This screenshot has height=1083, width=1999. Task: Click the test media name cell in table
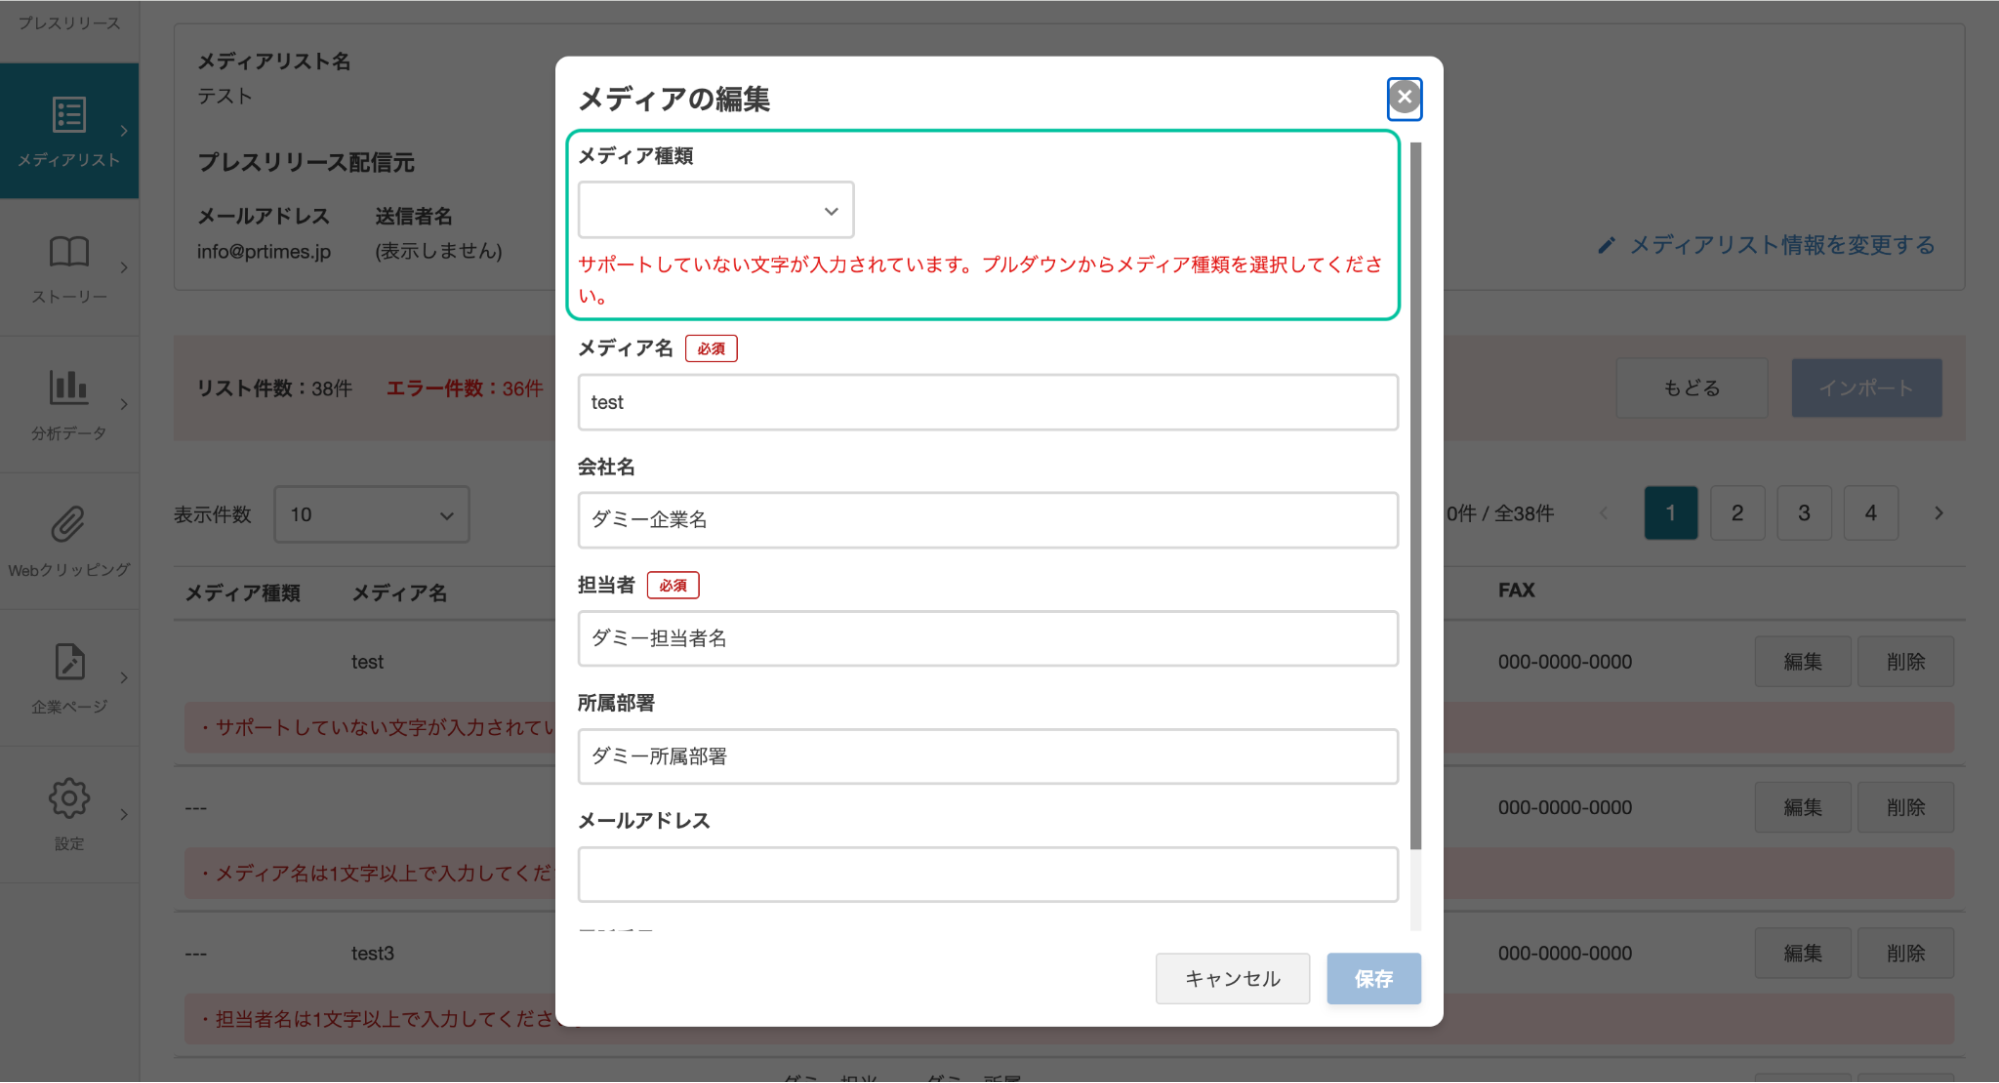pos(367,661)
